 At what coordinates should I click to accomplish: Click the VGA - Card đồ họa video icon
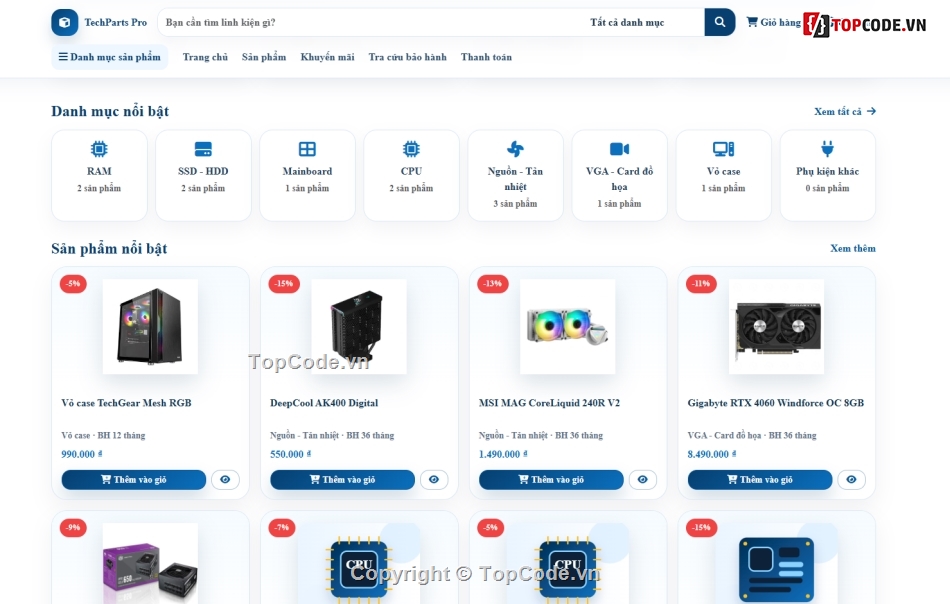[619, 149]
